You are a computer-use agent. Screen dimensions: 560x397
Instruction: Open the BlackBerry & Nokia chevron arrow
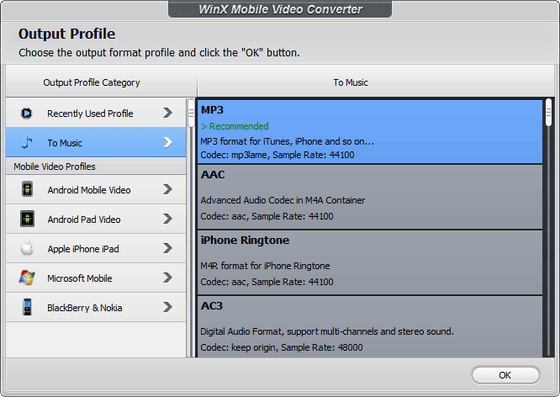pyautogui.click(x=168, y=307)
